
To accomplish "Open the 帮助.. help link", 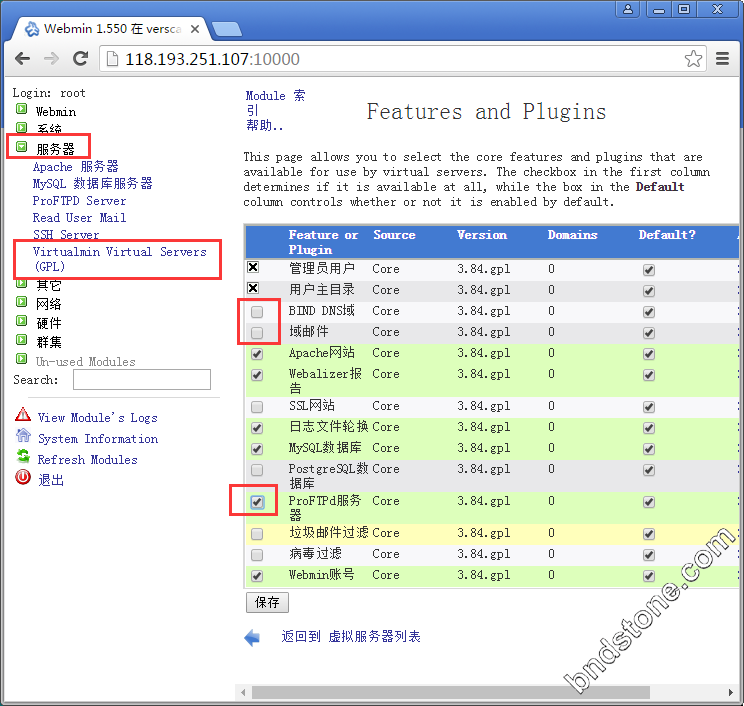I will coord(264,125).
